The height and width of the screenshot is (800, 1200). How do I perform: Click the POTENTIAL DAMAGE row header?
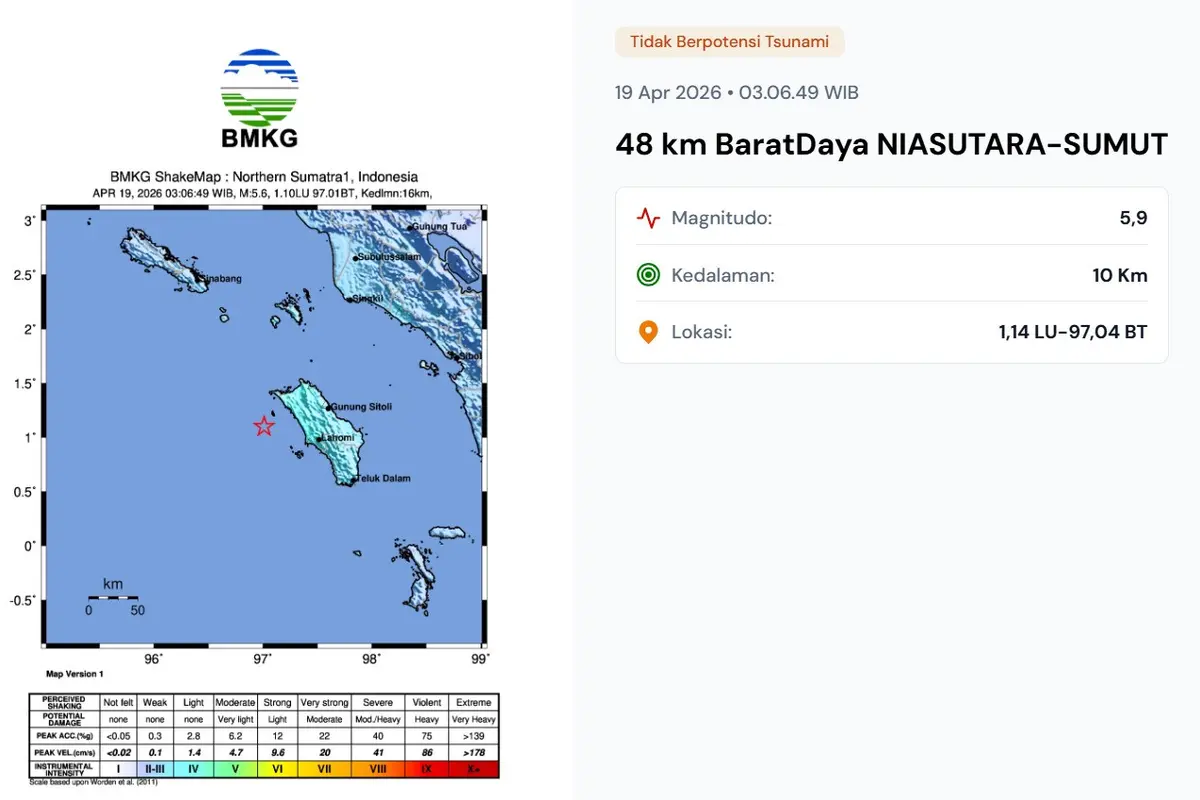(65, 719)
